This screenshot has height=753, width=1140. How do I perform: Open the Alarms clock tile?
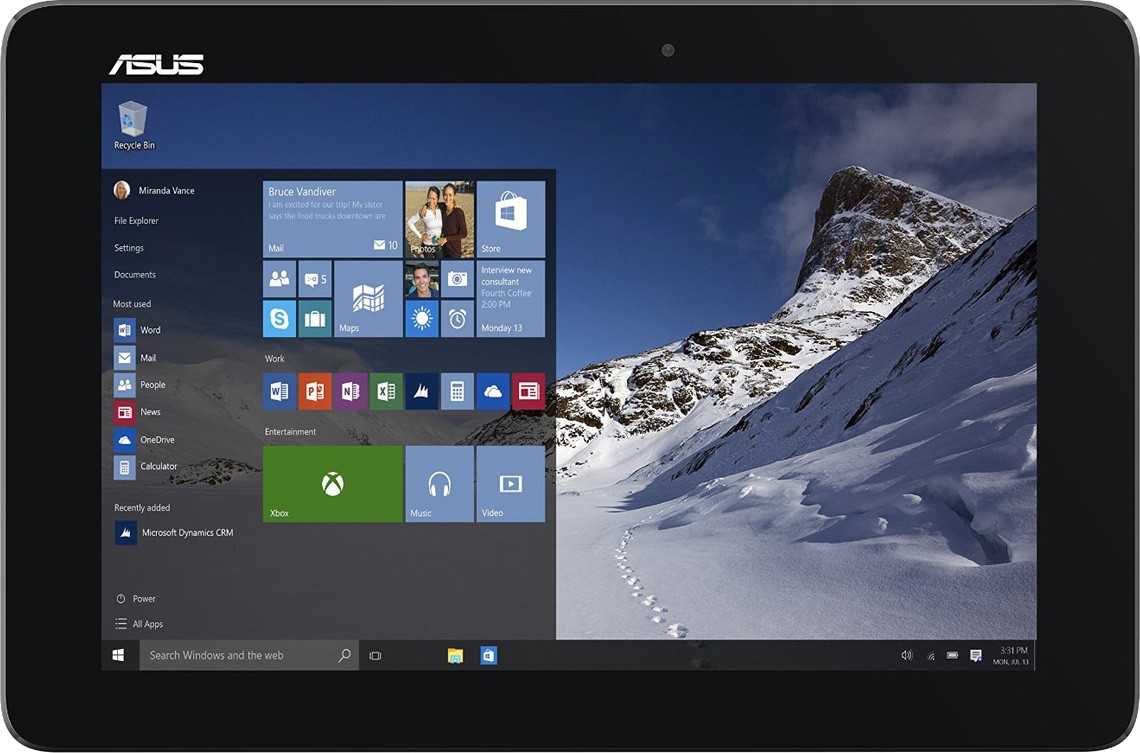(458, 319)
